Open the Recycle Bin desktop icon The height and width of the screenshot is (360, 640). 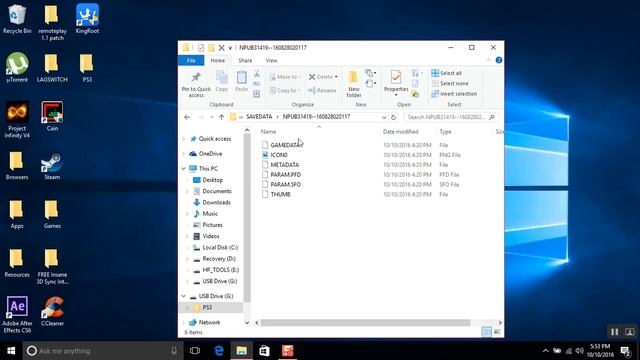point(17,19)
